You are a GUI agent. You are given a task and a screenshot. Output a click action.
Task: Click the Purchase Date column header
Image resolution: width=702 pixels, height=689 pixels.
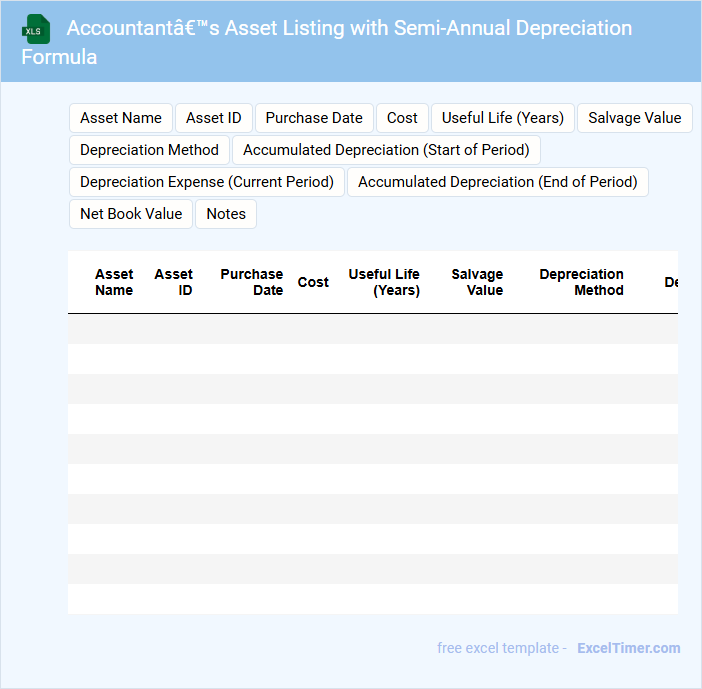click(x=251, y=282)
